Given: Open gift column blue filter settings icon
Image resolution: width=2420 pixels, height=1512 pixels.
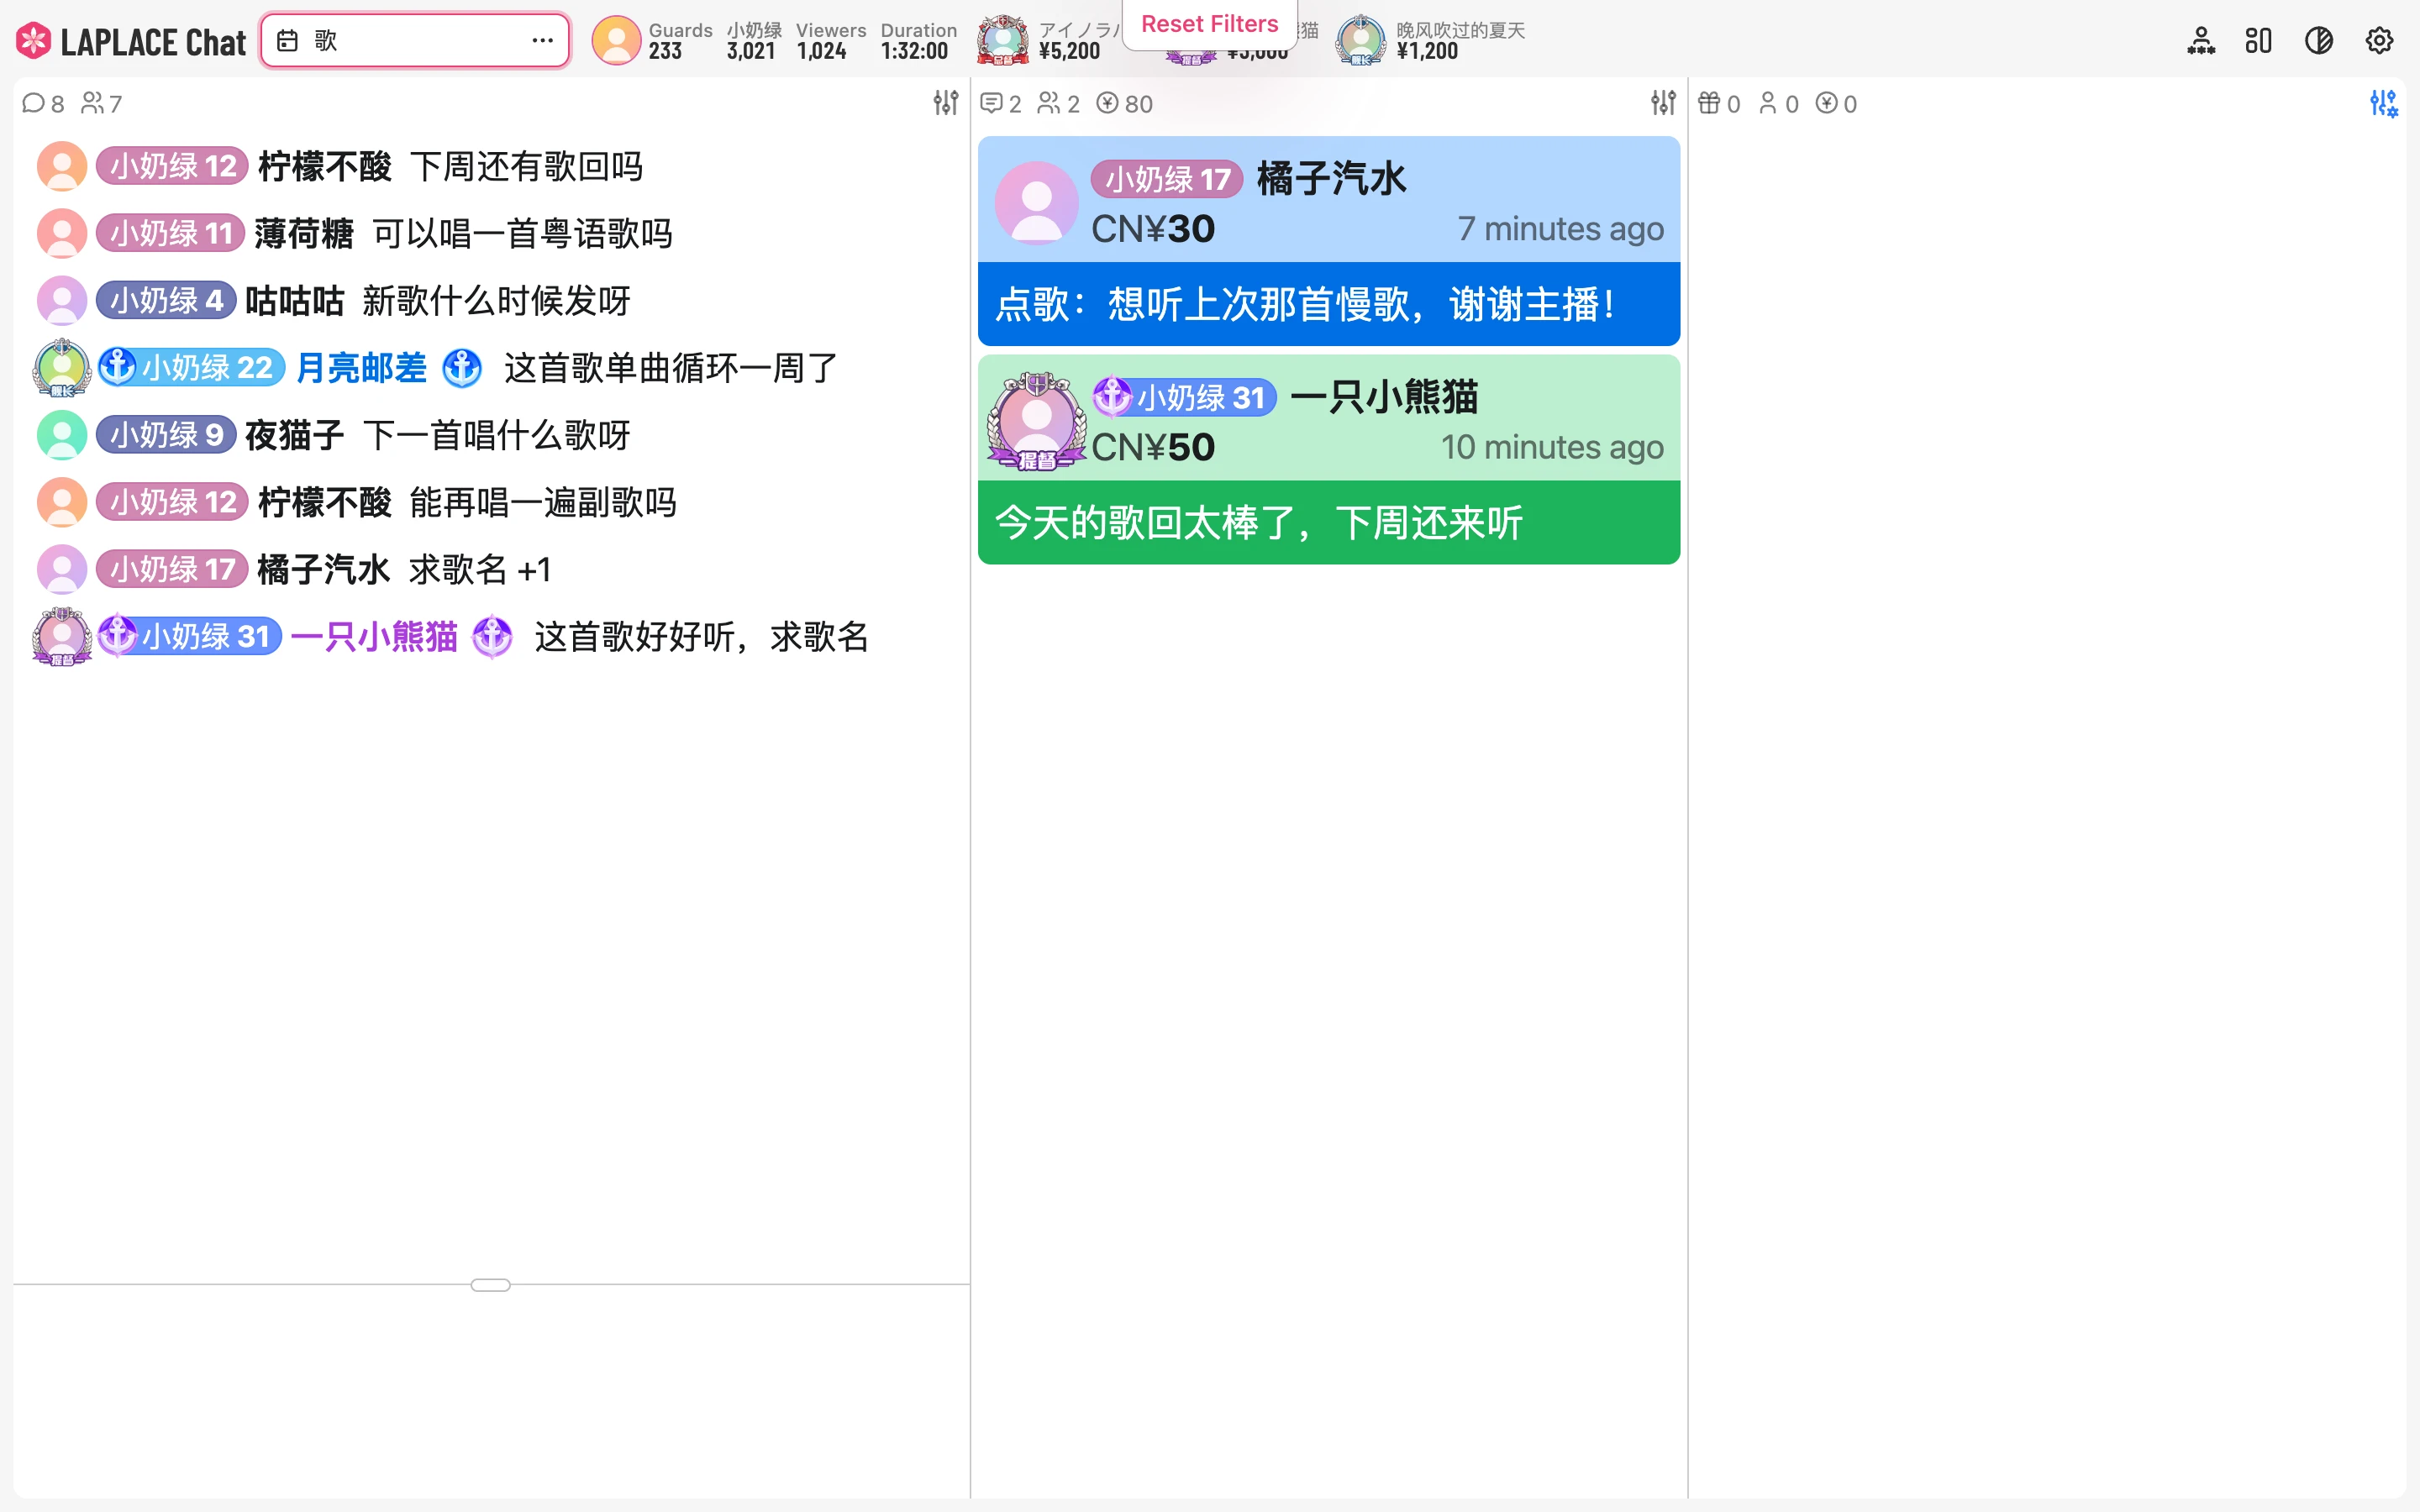Looking at the screenshot, I should point(2384,103).
